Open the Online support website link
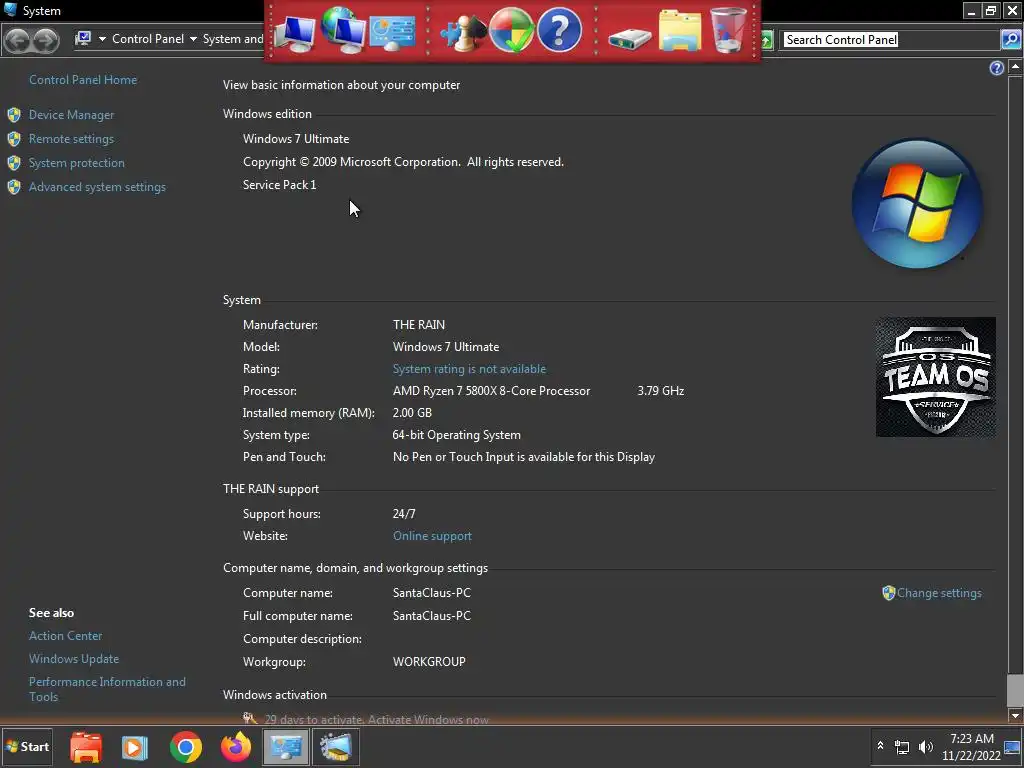 (432, 536)
